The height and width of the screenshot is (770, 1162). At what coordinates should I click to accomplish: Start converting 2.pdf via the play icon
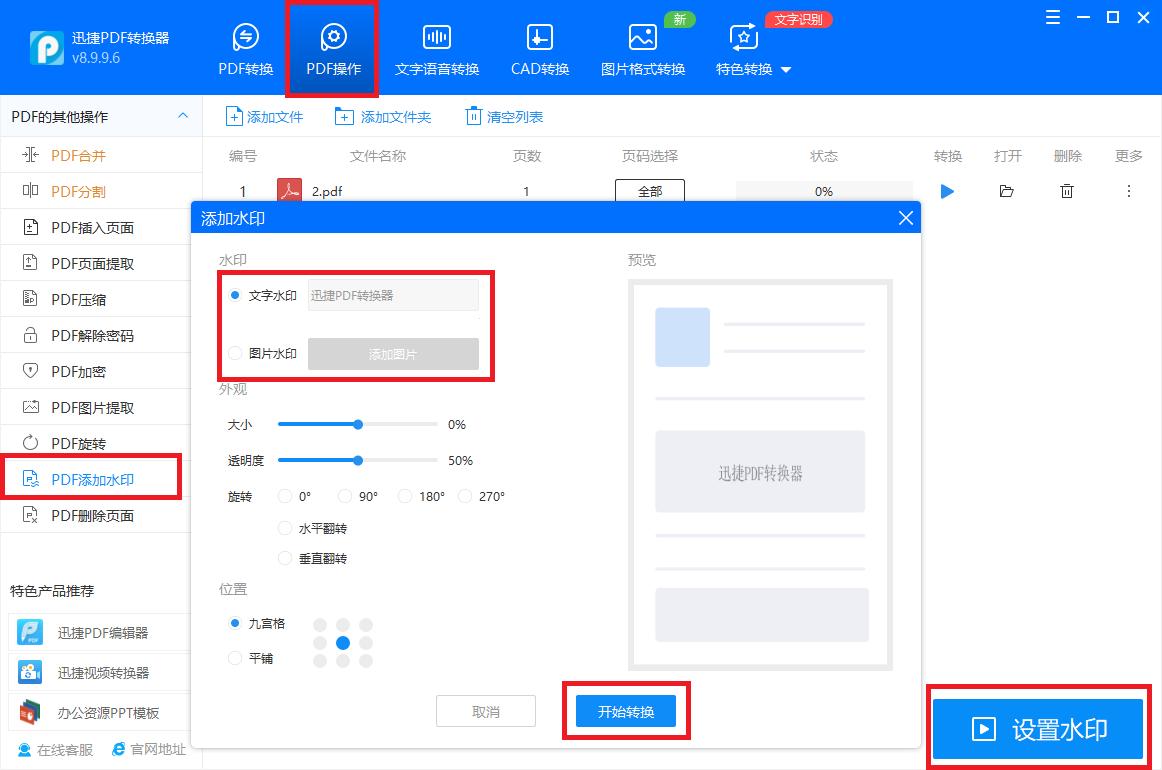point(947,191)
